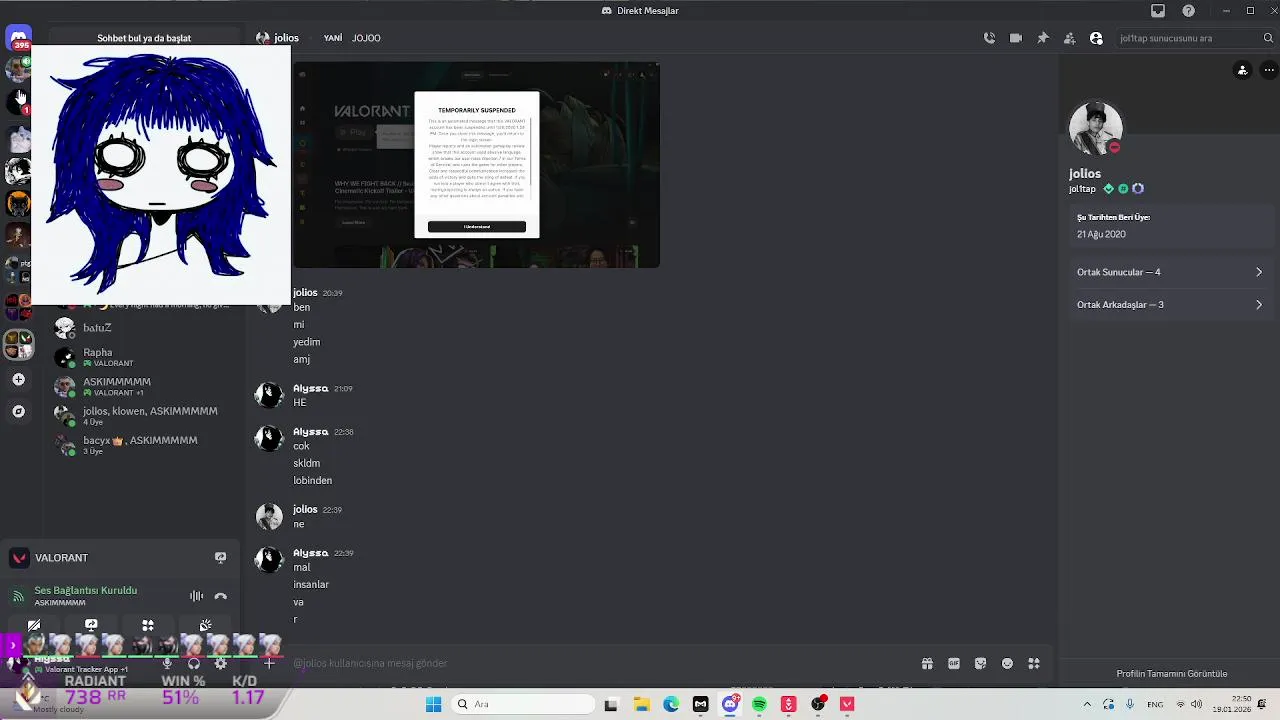This screenshot has height=720, width=1280.
Task: Share your screen from the voice panel
Action: tap(91, 625)
